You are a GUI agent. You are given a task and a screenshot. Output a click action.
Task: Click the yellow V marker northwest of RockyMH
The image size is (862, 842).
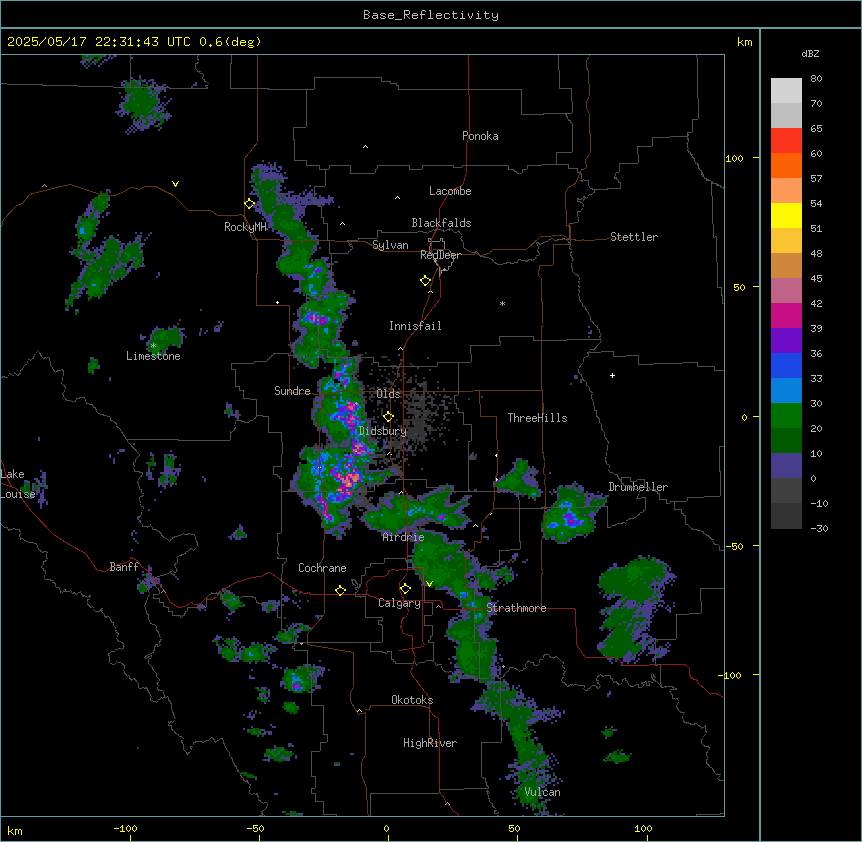(175, 184)
